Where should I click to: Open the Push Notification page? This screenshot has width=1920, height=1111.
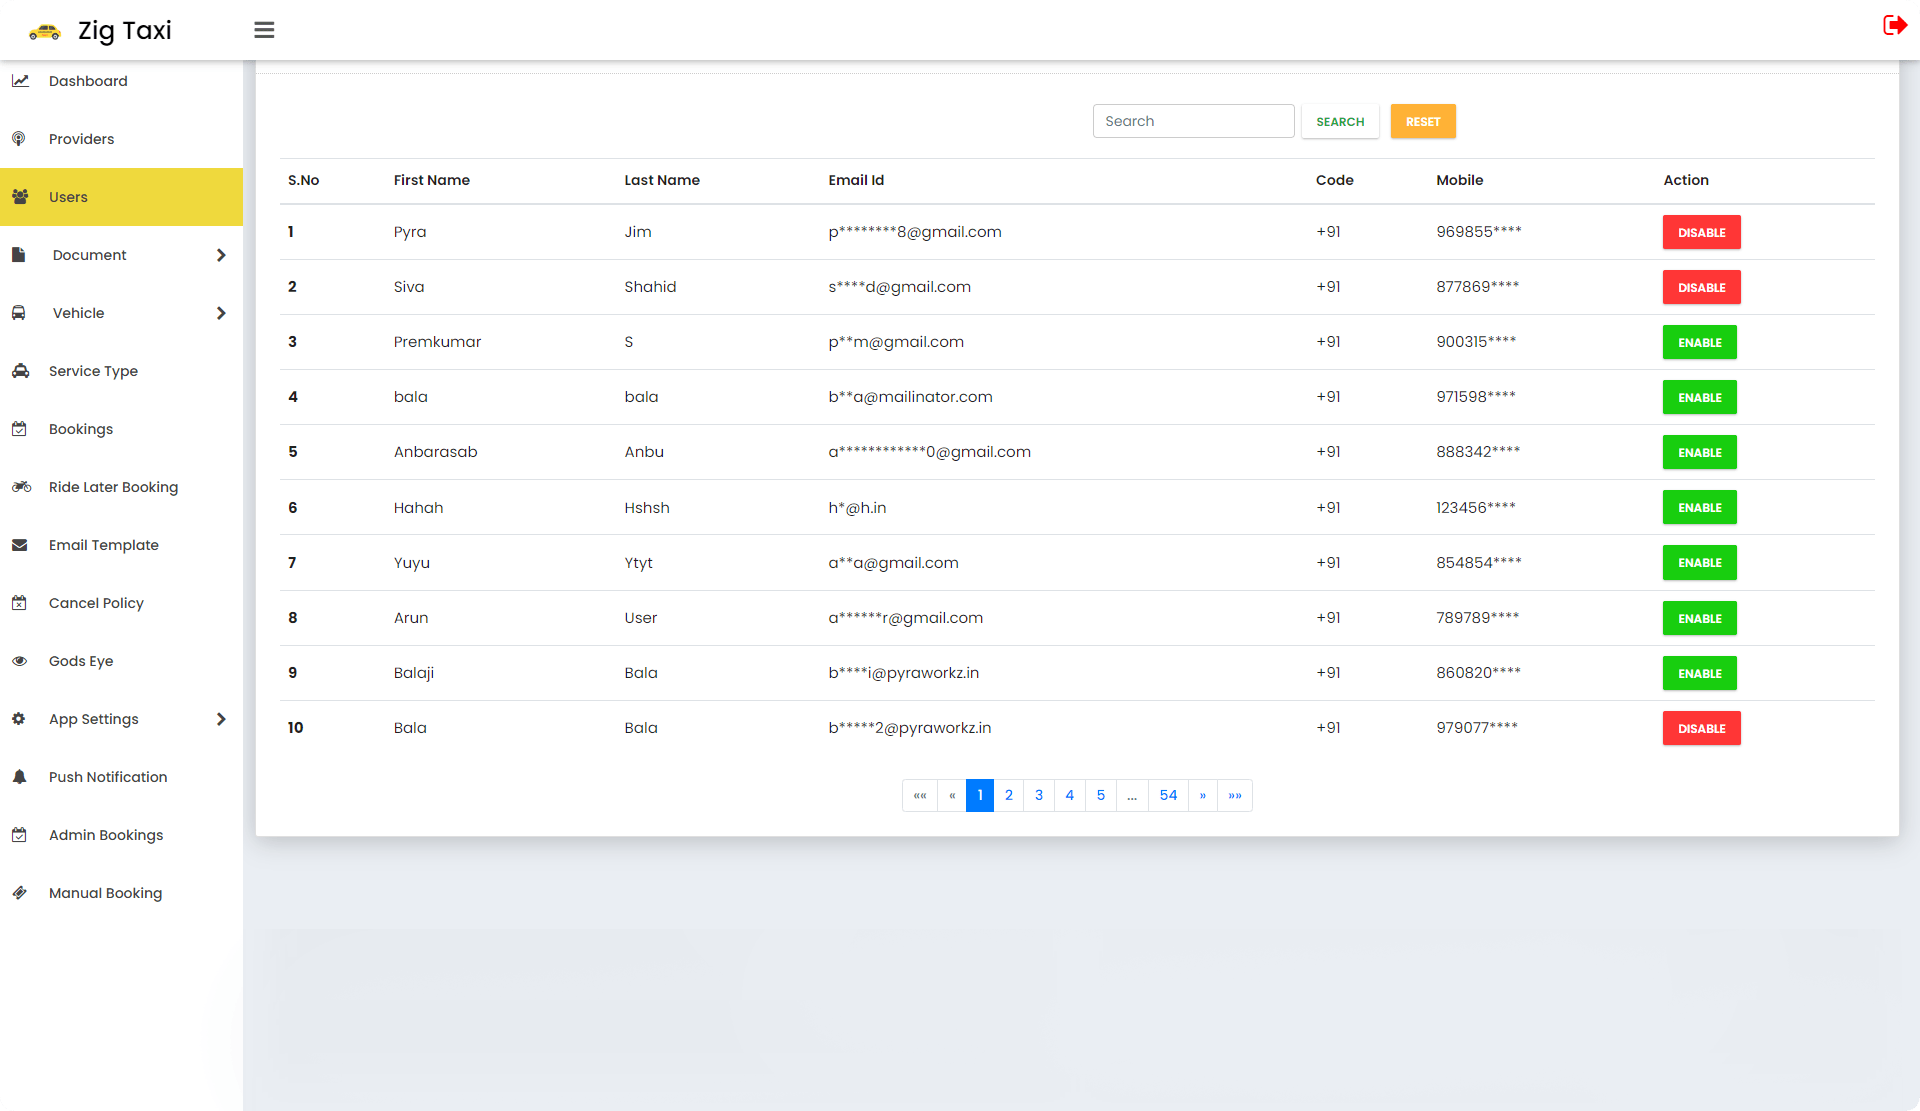point(121,777)
